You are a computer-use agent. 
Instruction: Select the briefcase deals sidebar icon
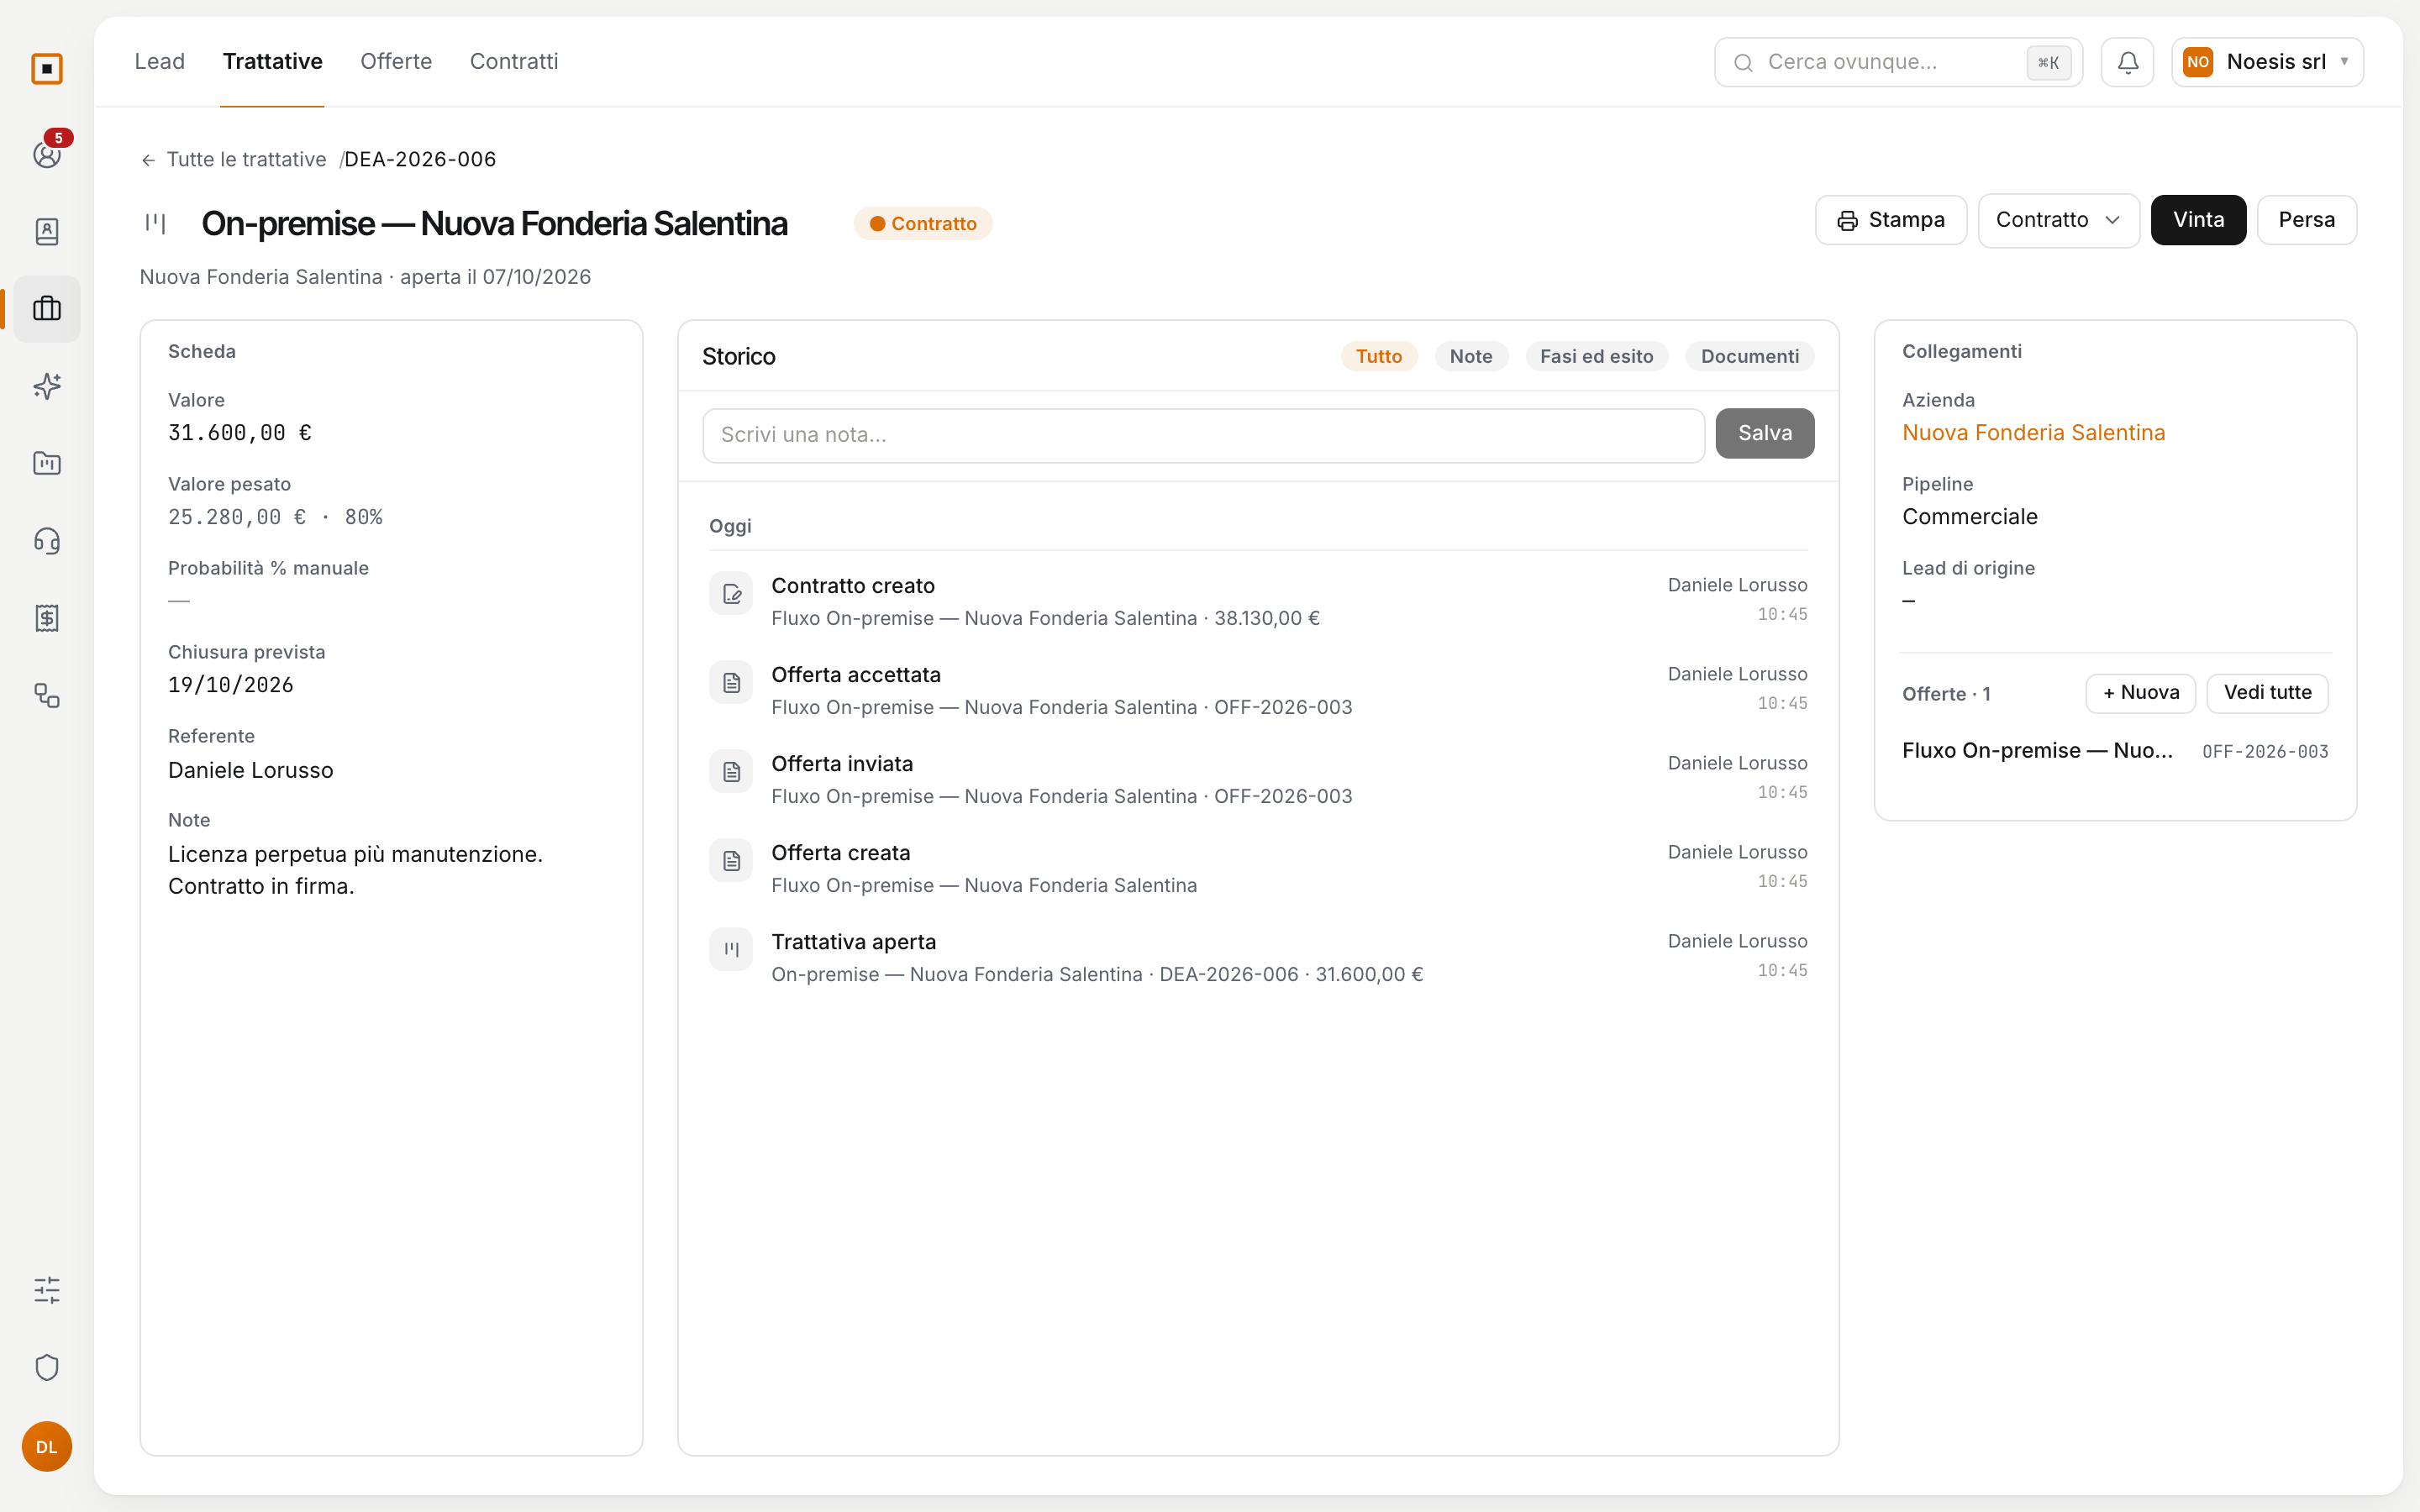tap(47, 309)
